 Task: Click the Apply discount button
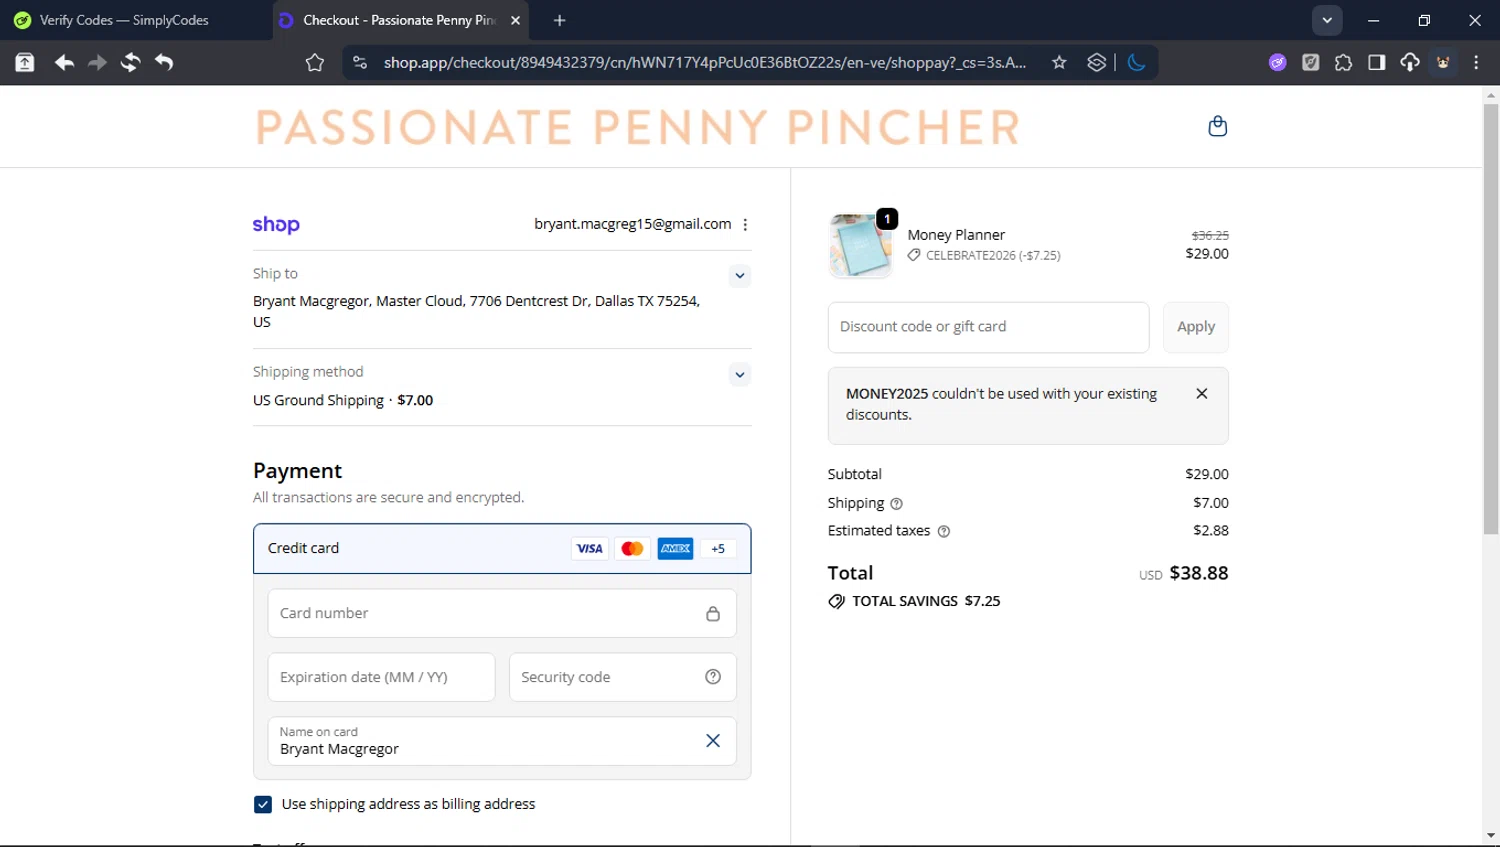click(1195, 327)
